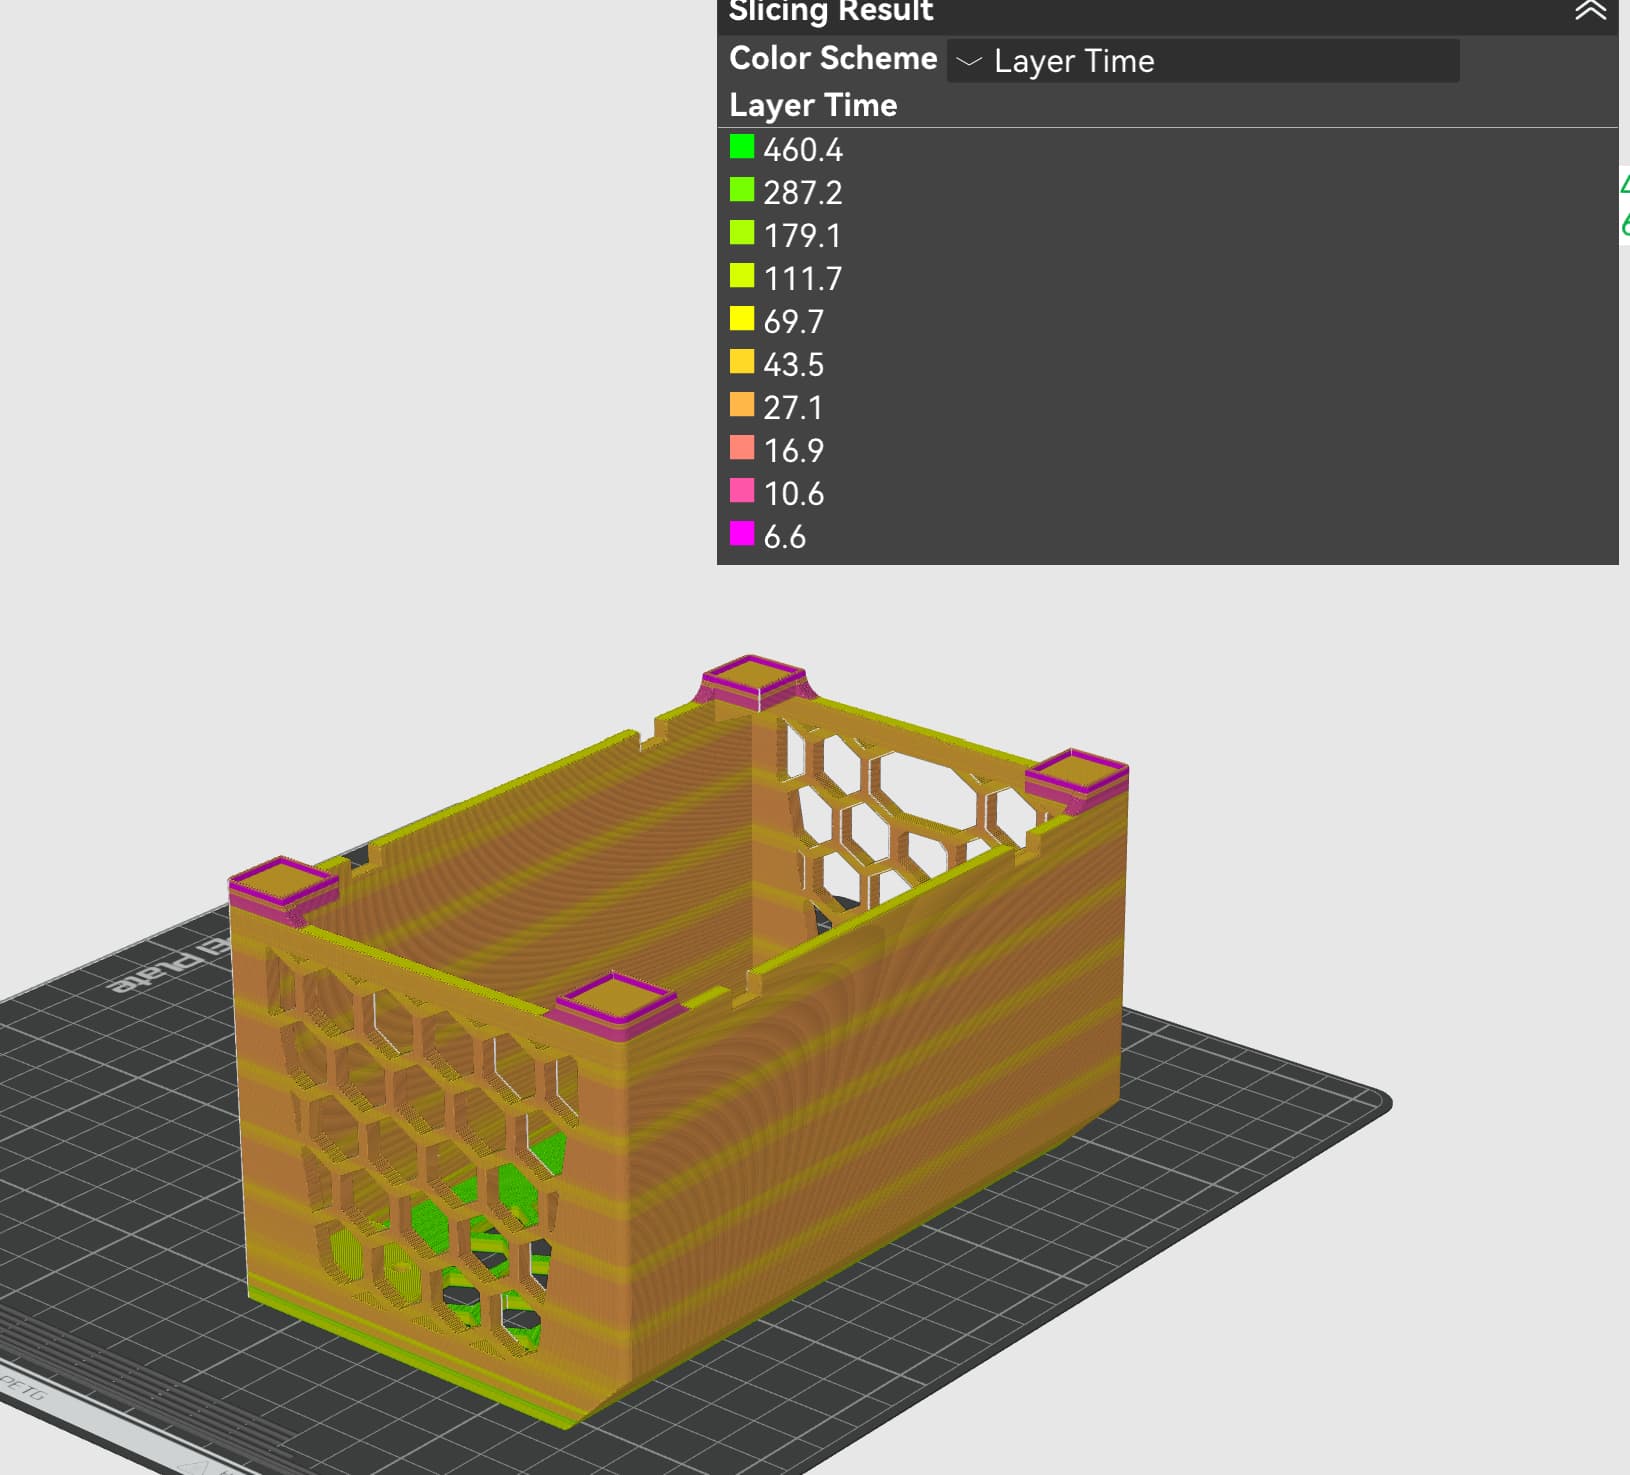Click the 16.9 salmon swatch
Viewport: 1630px width, 1475px height.
[742, 448]
